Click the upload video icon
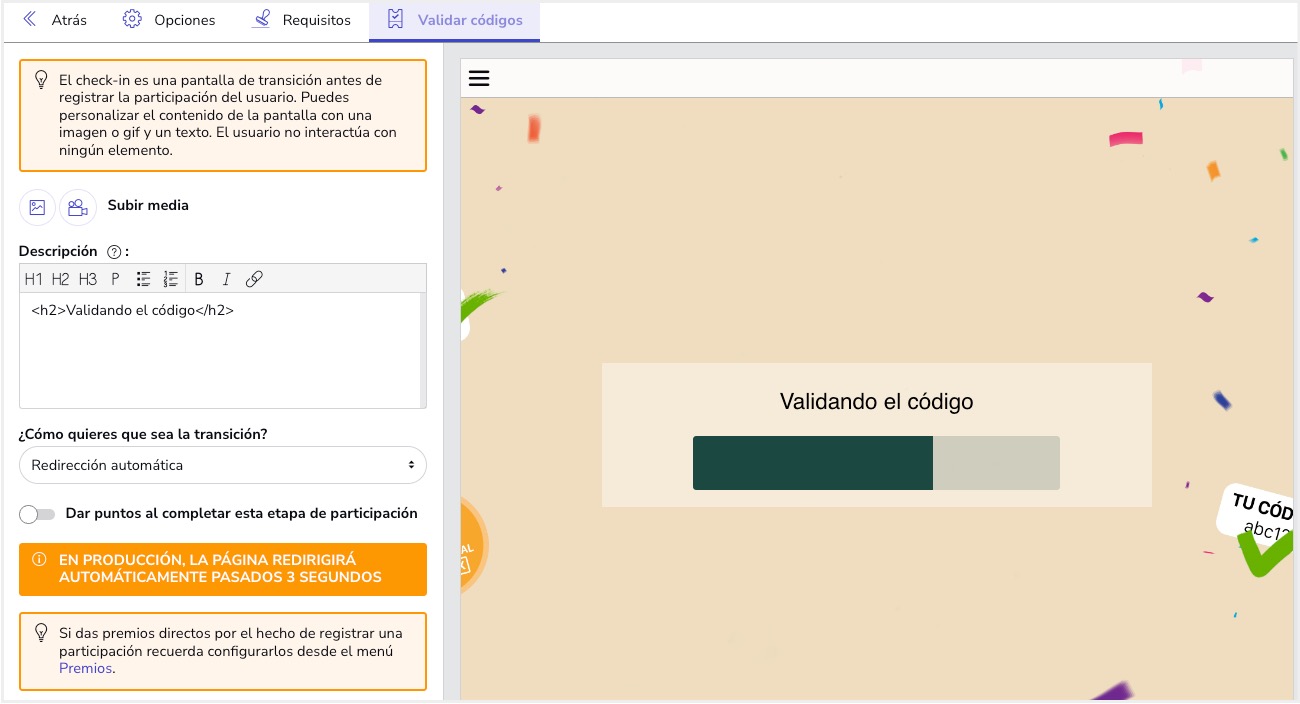 click(x=78, y=207)
